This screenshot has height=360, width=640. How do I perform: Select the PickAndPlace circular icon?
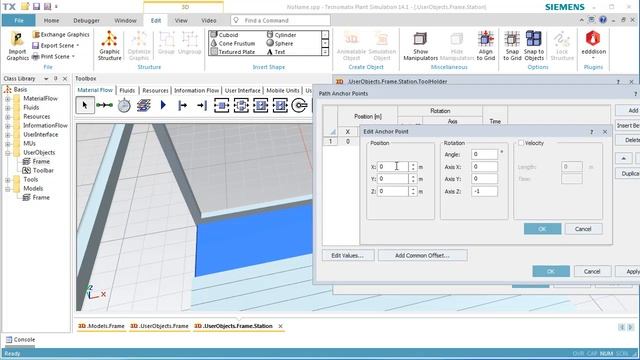coord(300,105)
